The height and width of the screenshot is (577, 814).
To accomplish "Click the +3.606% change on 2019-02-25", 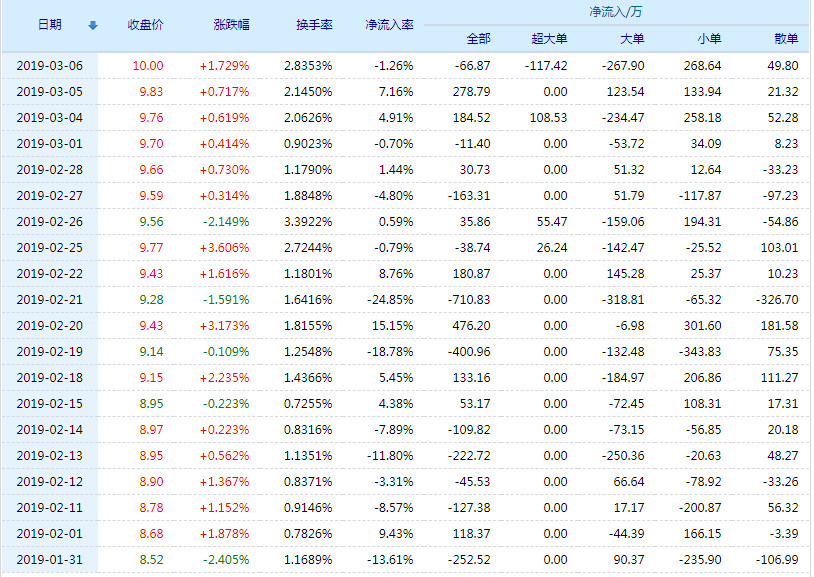I will 225,247.
